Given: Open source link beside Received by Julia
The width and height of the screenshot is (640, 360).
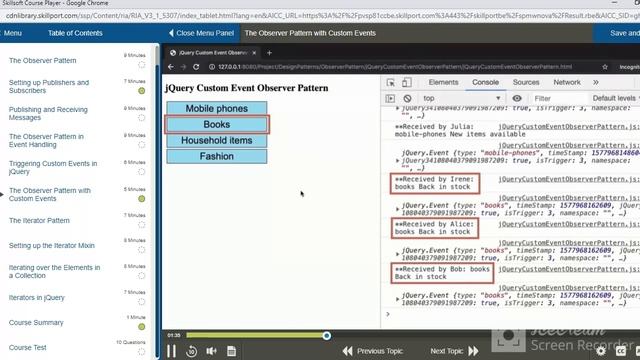Looking at the screenshot, I should [x=569, y=127].
